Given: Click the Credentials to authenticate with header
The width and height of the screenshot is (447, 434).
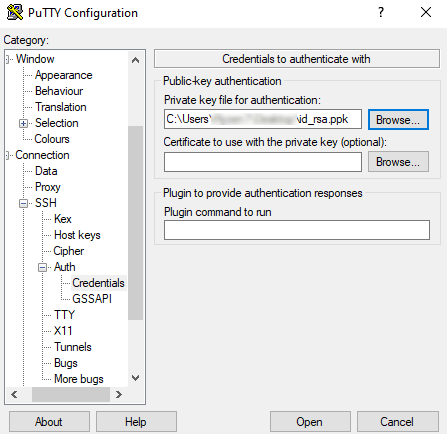Looking at the screenshot, I should [x=297, y=59].
